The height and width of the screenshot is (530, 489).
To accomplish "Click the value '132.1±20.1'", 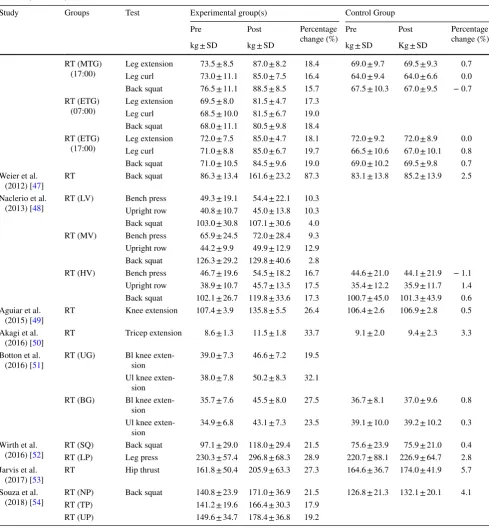I will click(420, 492).
